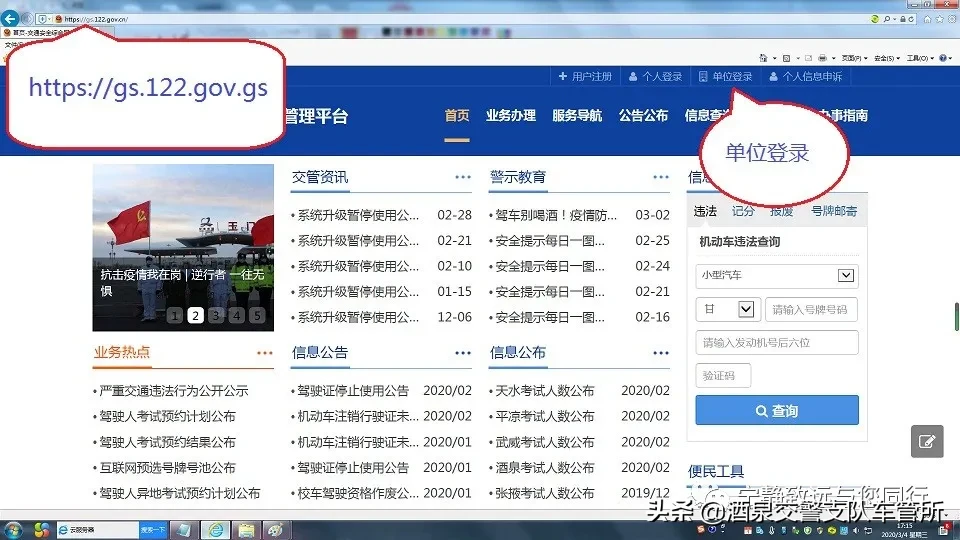Expand 信息公告 more dots

click(x=463, y=353)
